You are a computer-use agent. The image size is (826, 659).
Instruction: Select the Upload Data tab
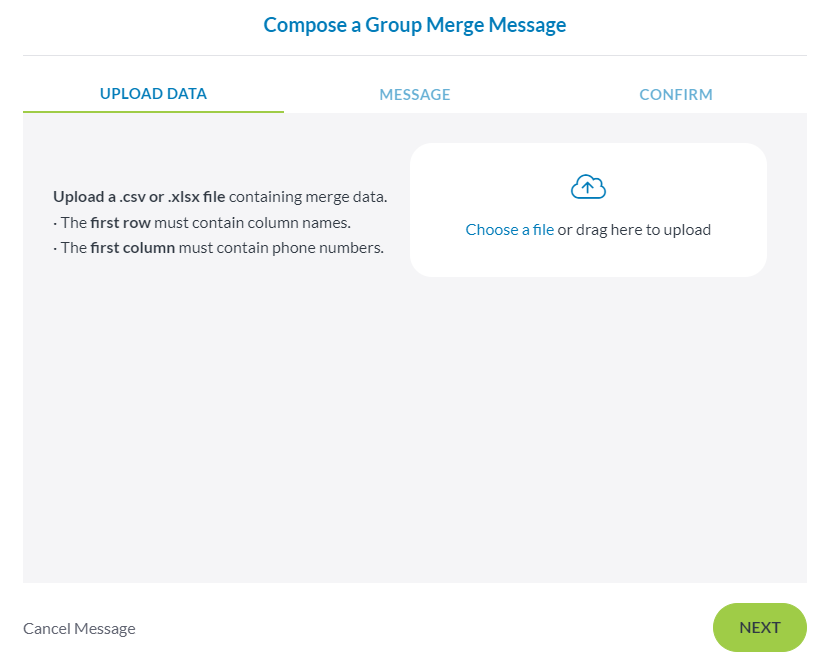tap(153, 94)
